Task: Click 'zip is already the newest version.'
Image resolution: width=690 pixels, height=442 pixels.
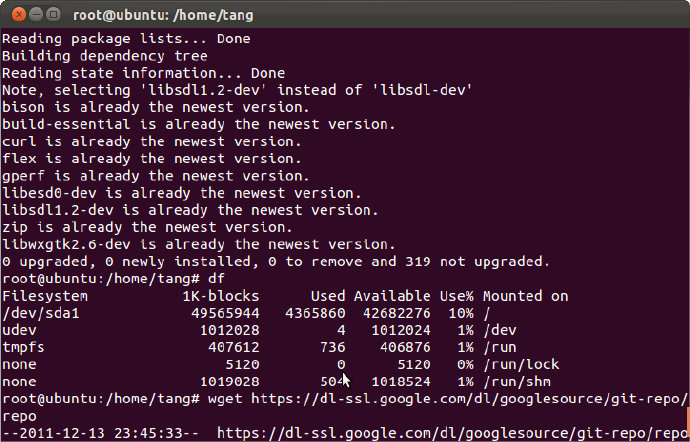Action: (x=147, y=228)
